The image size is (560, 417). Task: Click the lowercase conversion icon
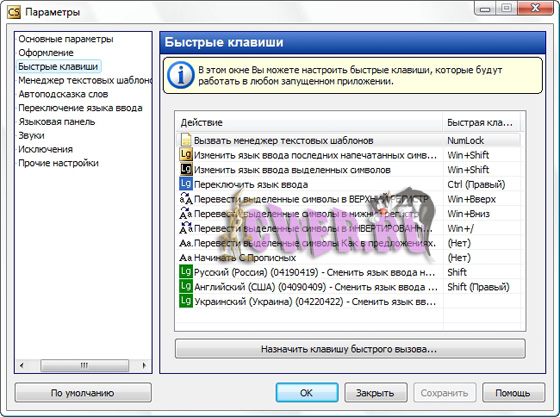pos(186,213)
